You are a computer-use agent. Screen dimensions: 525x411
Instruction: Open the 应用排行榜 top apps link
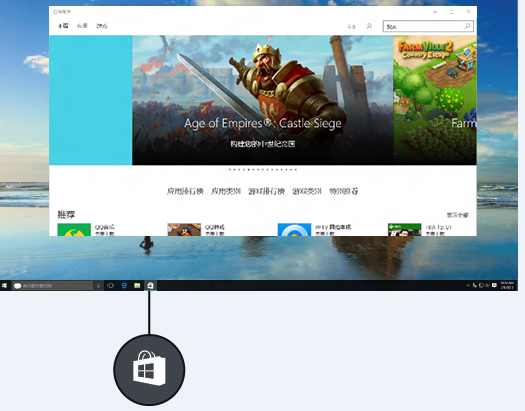185,191
